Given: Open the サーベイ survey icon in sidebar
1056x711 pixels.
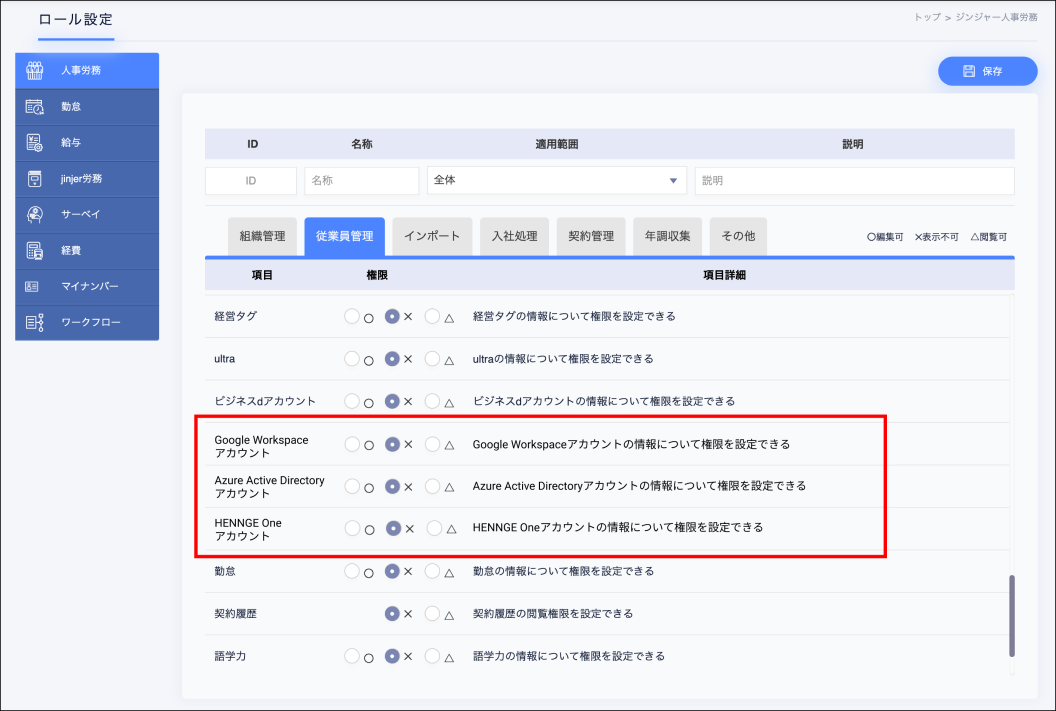Looking at the screenshot, I should tap(34, 214).
